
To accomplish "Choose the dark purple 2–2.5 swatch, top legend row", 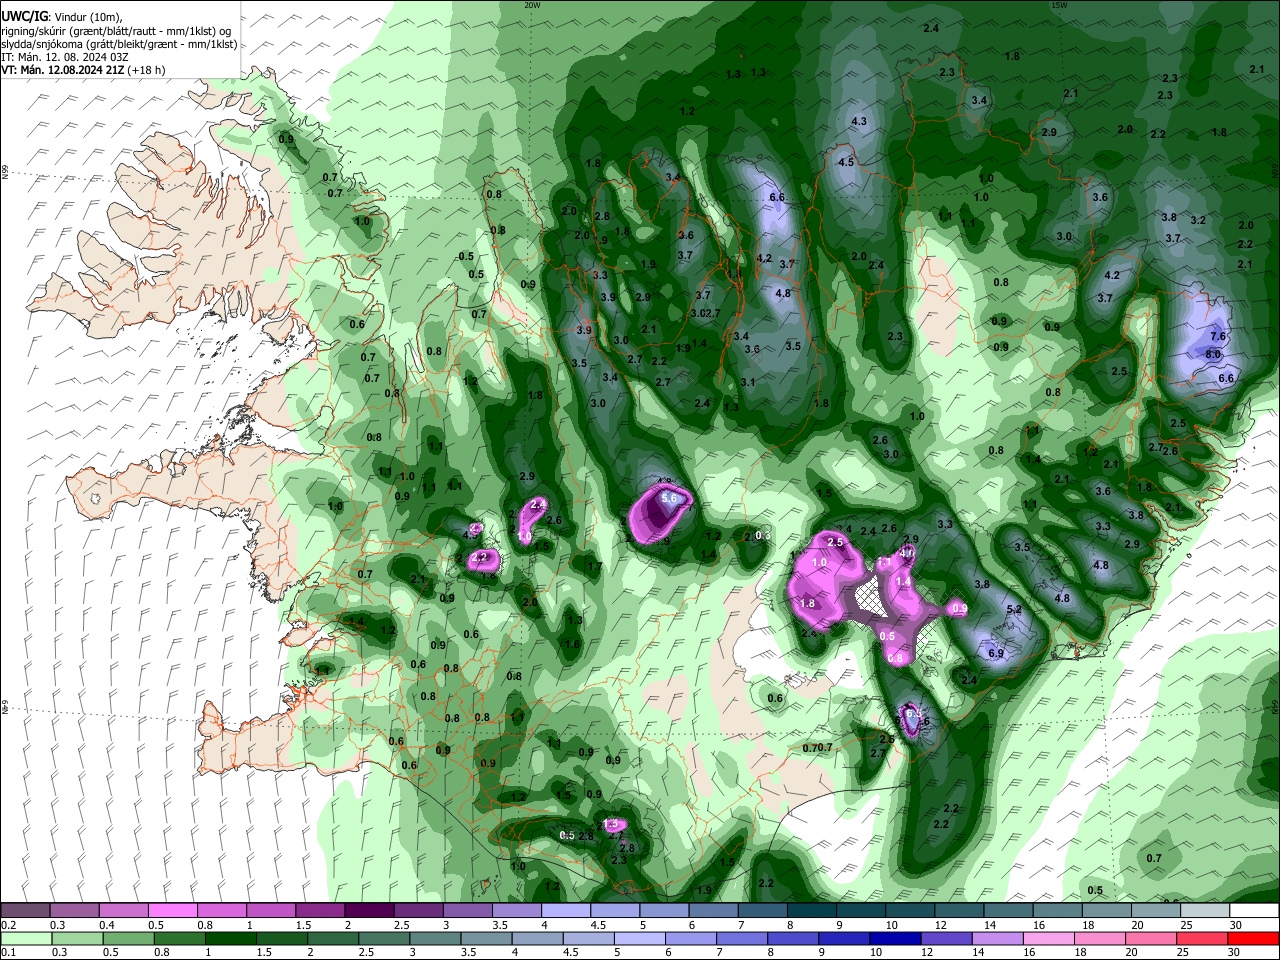I will point(369,911).
